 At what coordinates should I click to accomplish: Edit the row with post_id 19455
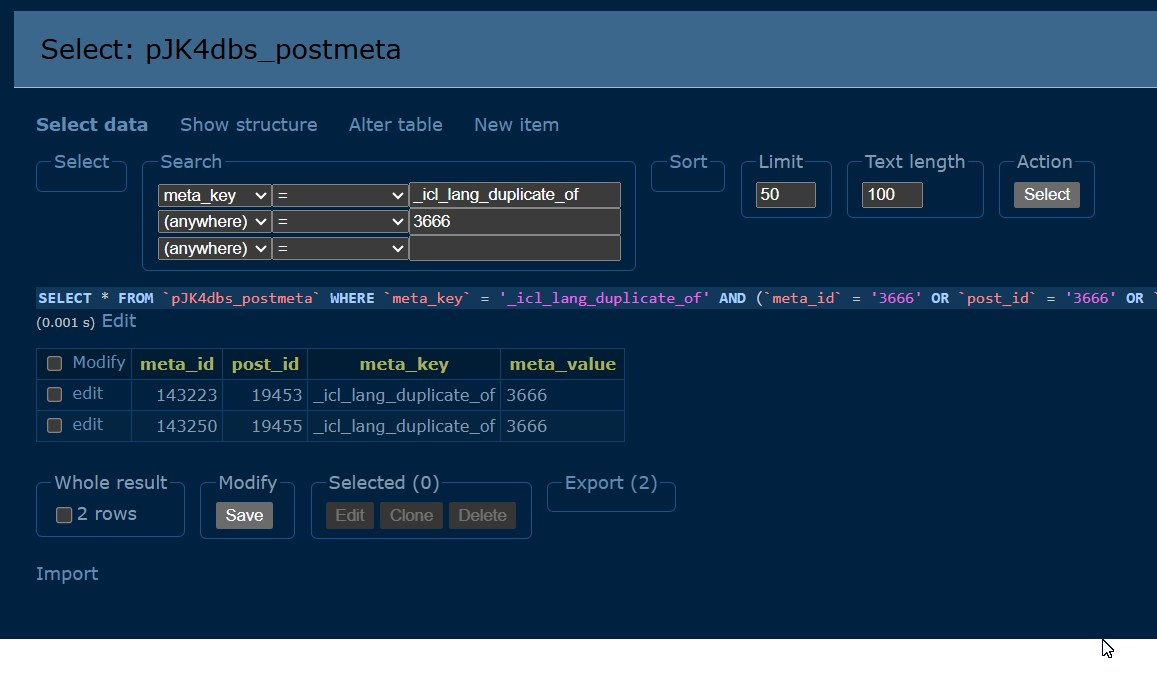(87, 425)
